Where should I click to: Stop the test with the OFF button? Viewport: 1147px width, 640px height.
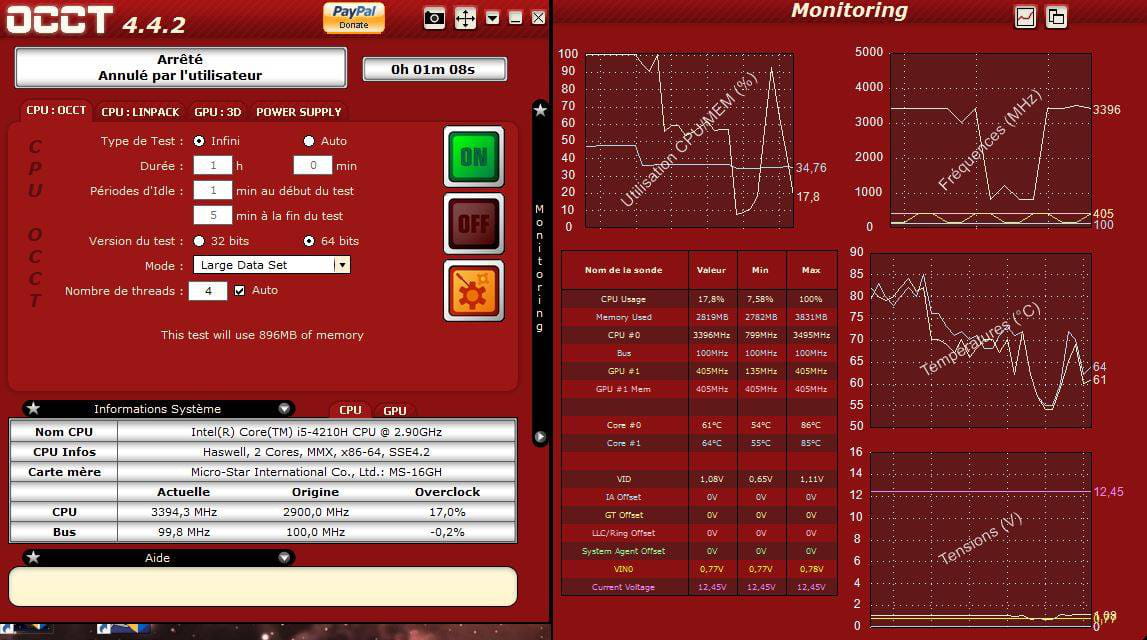point(474,223)
